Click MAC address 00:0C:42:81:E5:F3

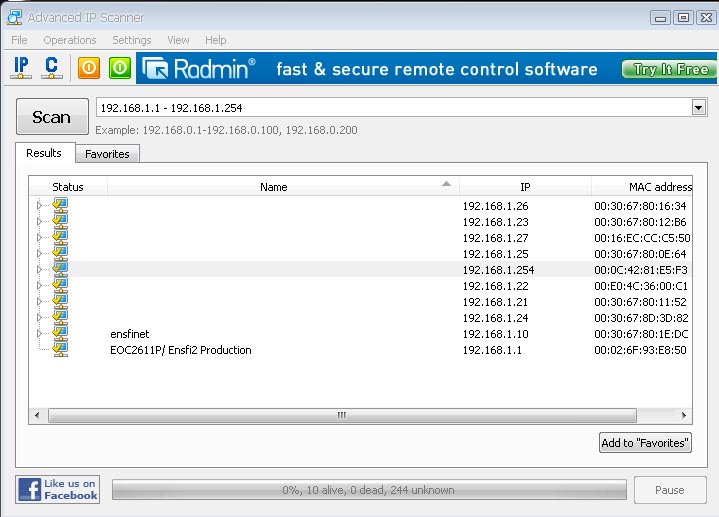pos(641,270)
